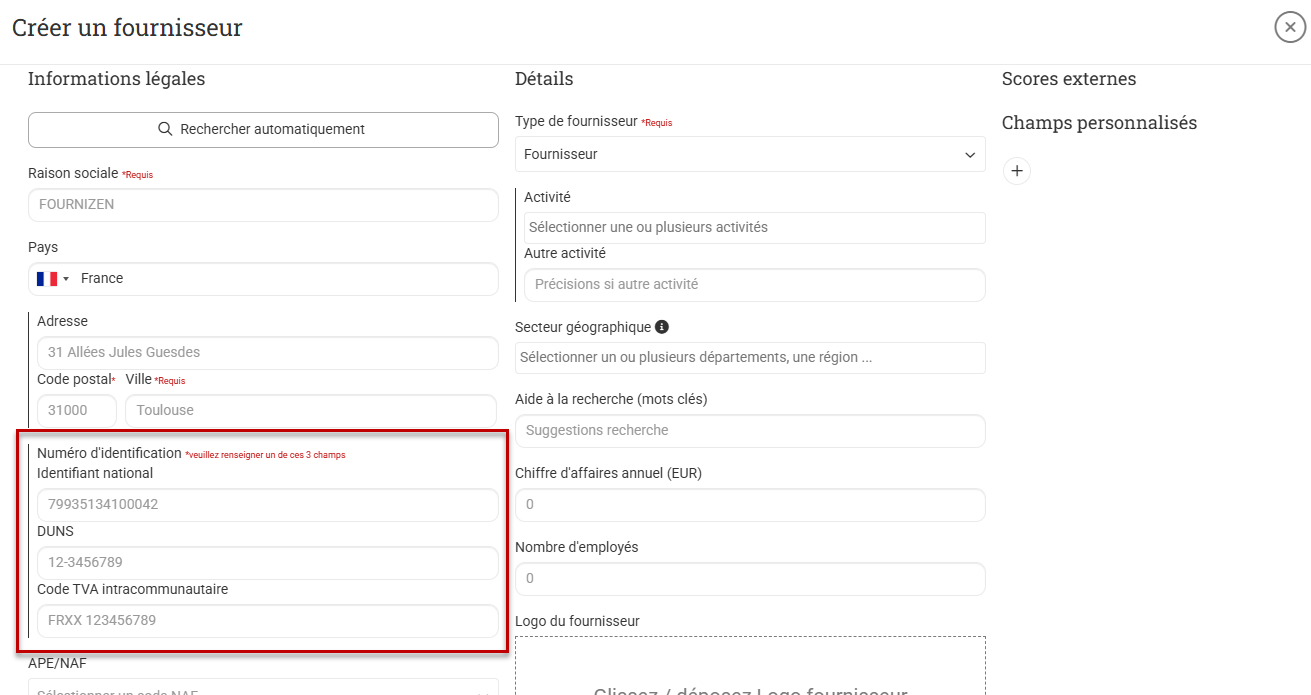1311x695 pixels.
Task: Open the Pays country dropdown
Action: (x=290, y=279)
